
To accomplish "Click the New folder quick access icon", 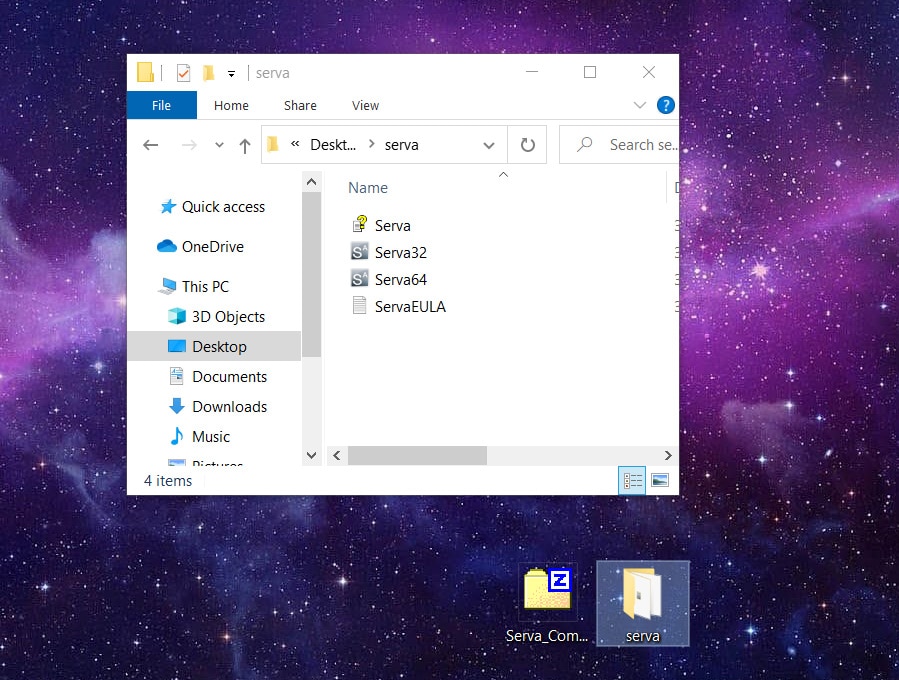I will pos(208,73).
